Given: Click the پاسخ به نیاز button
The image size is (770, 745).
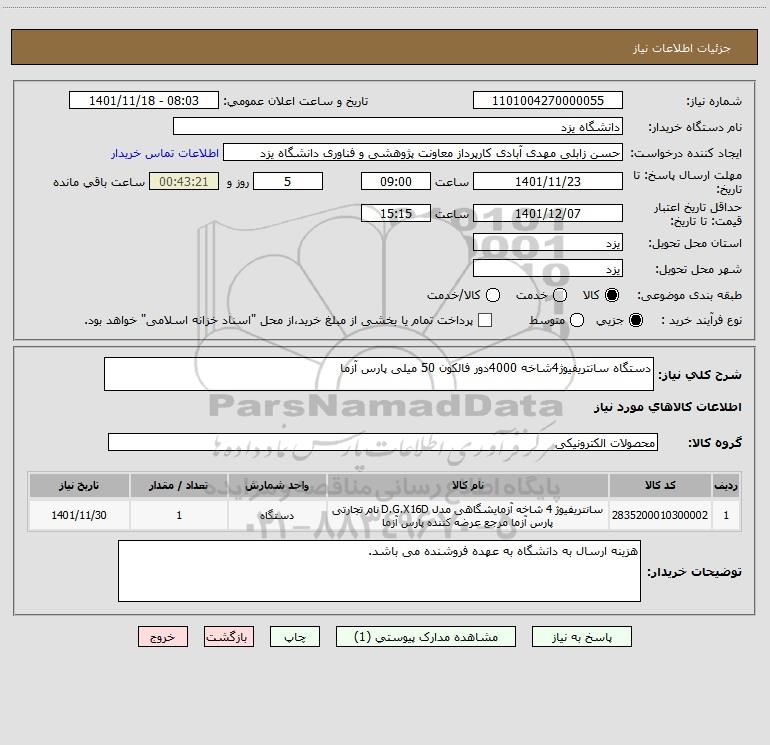Looking at the screenshot, I should [581, 637].
